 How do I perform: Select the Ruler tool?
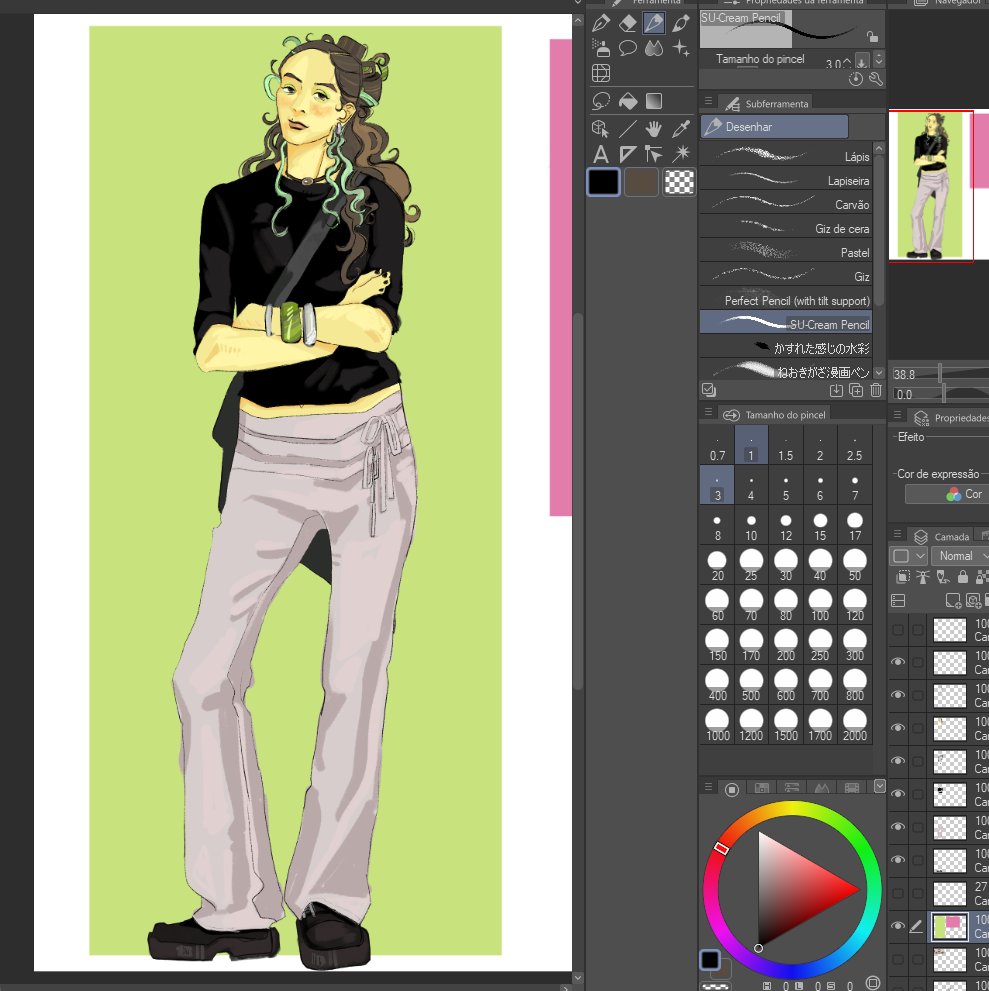tap(628, 154)
